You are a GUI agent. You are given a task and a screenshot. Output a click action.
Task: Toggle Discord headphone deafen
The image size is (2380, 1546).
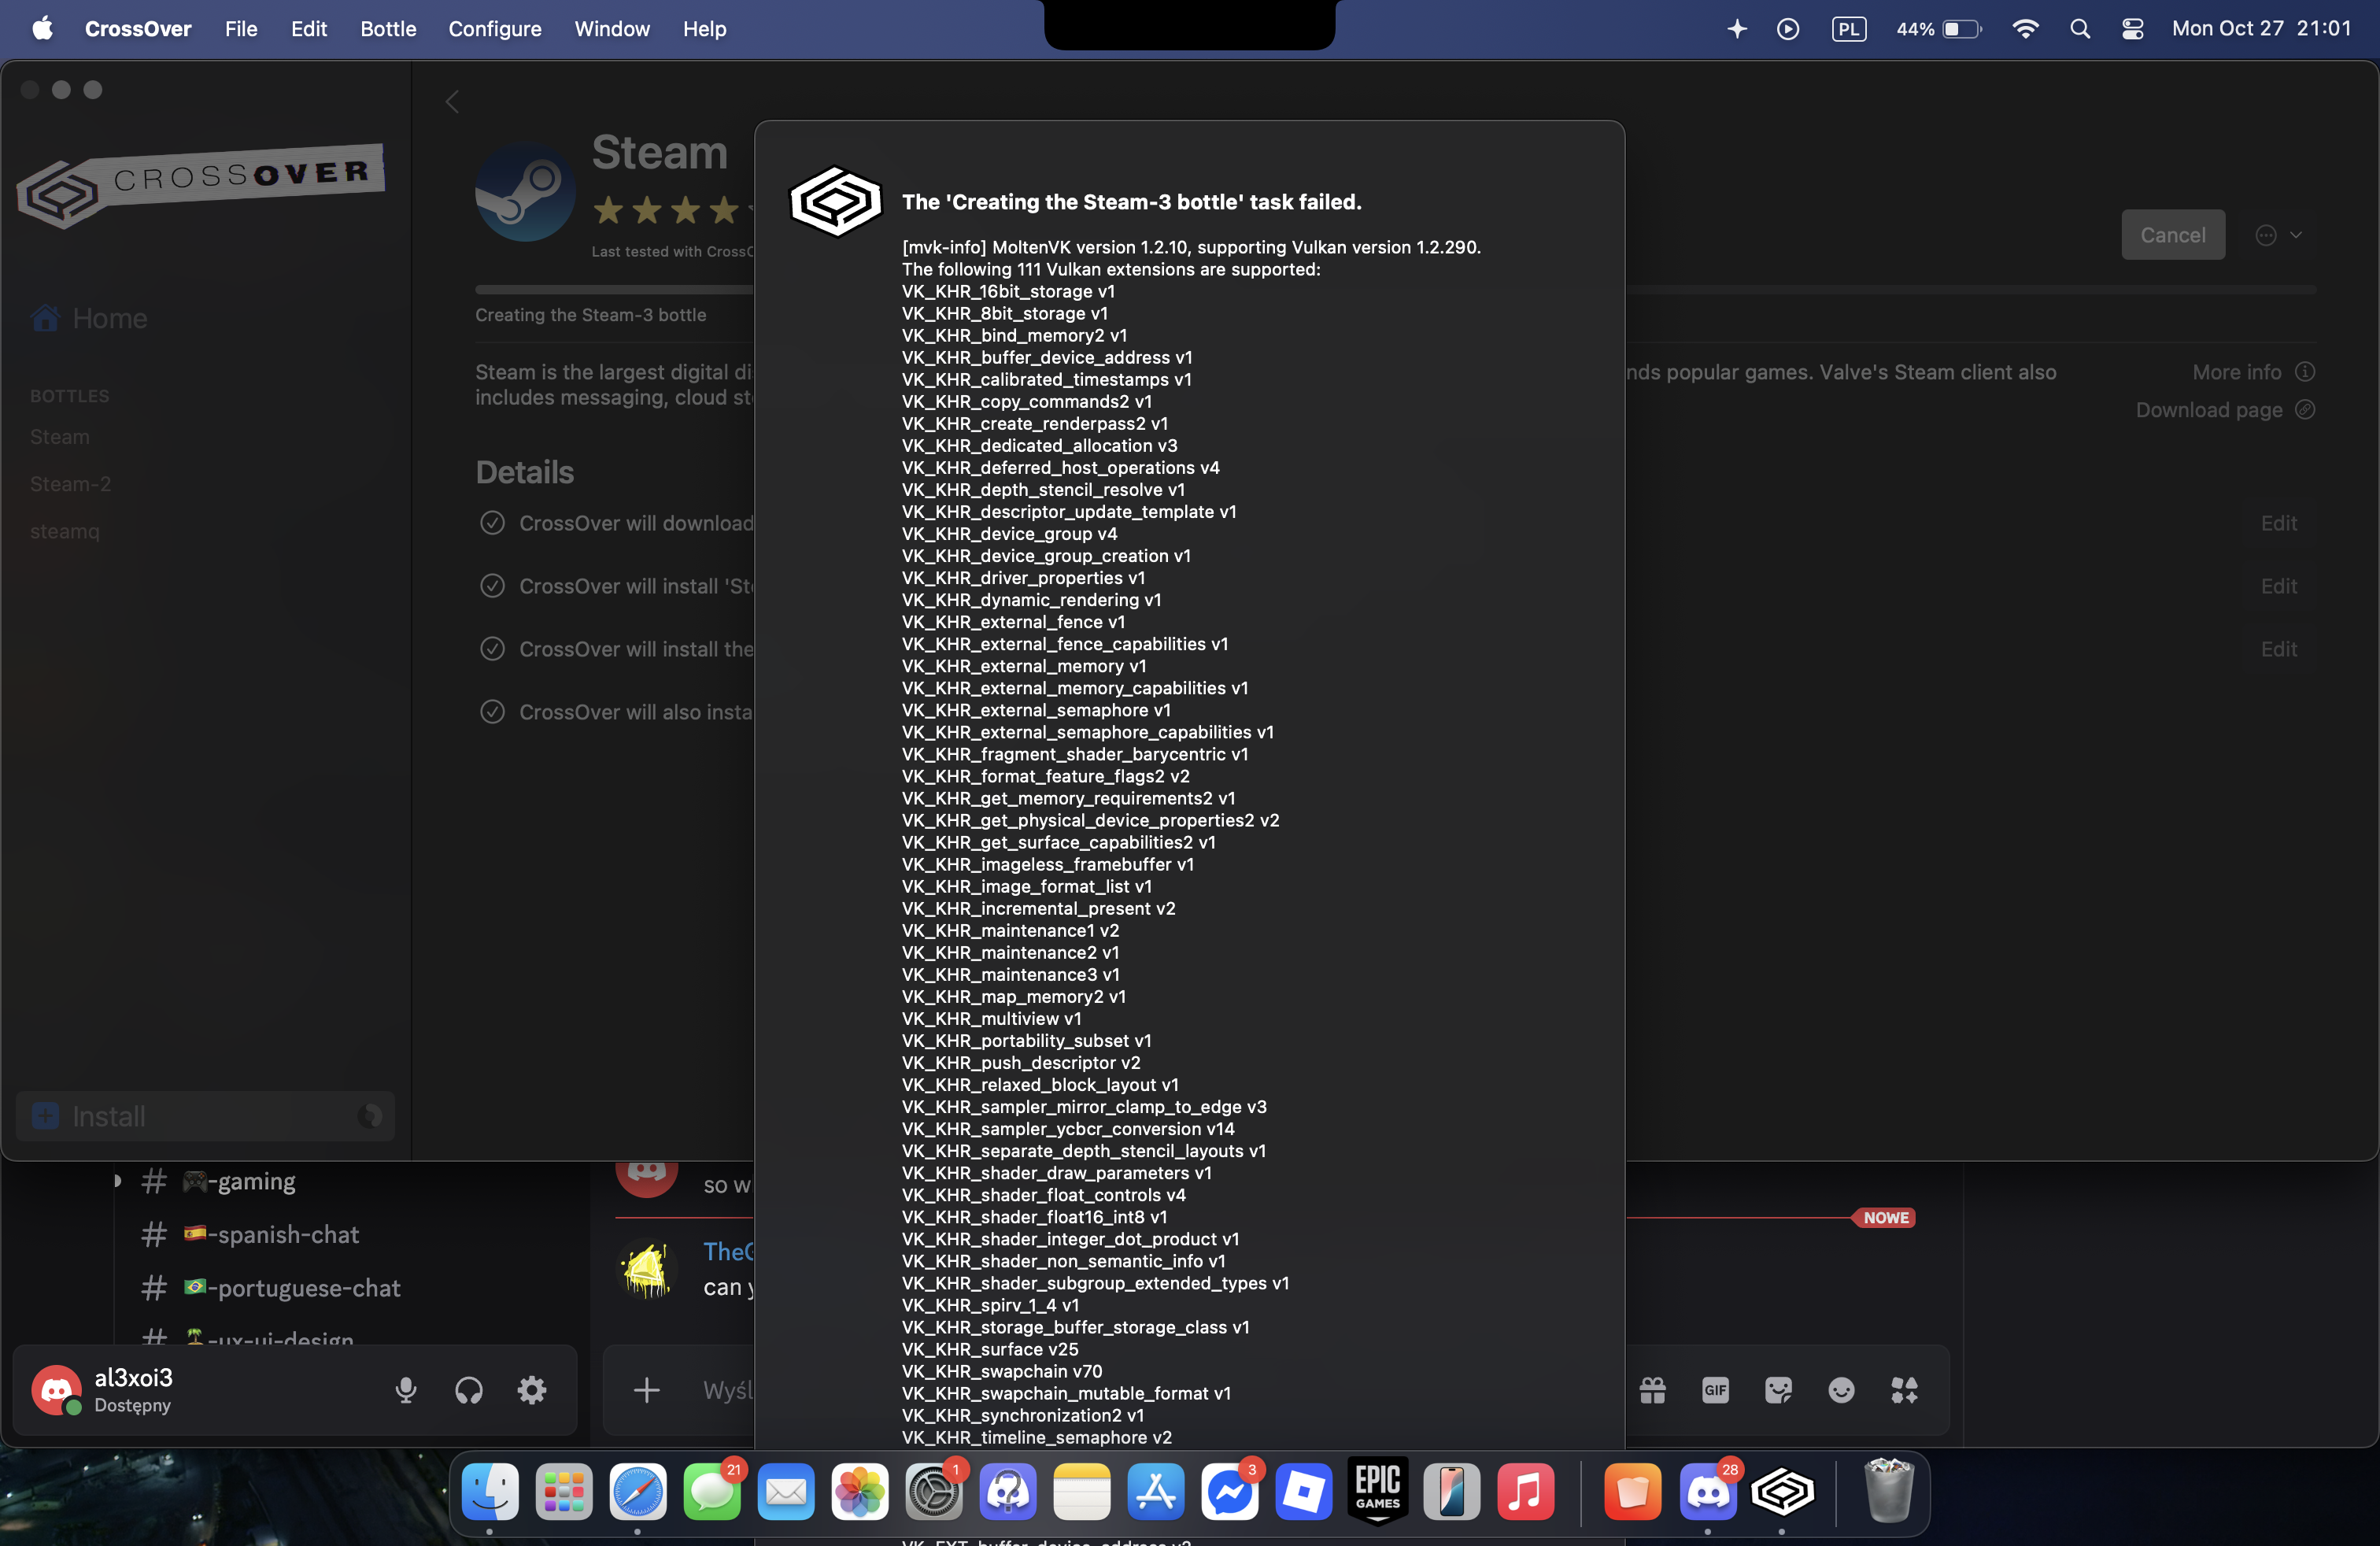pyautogui.click(x=468, y=1390)
